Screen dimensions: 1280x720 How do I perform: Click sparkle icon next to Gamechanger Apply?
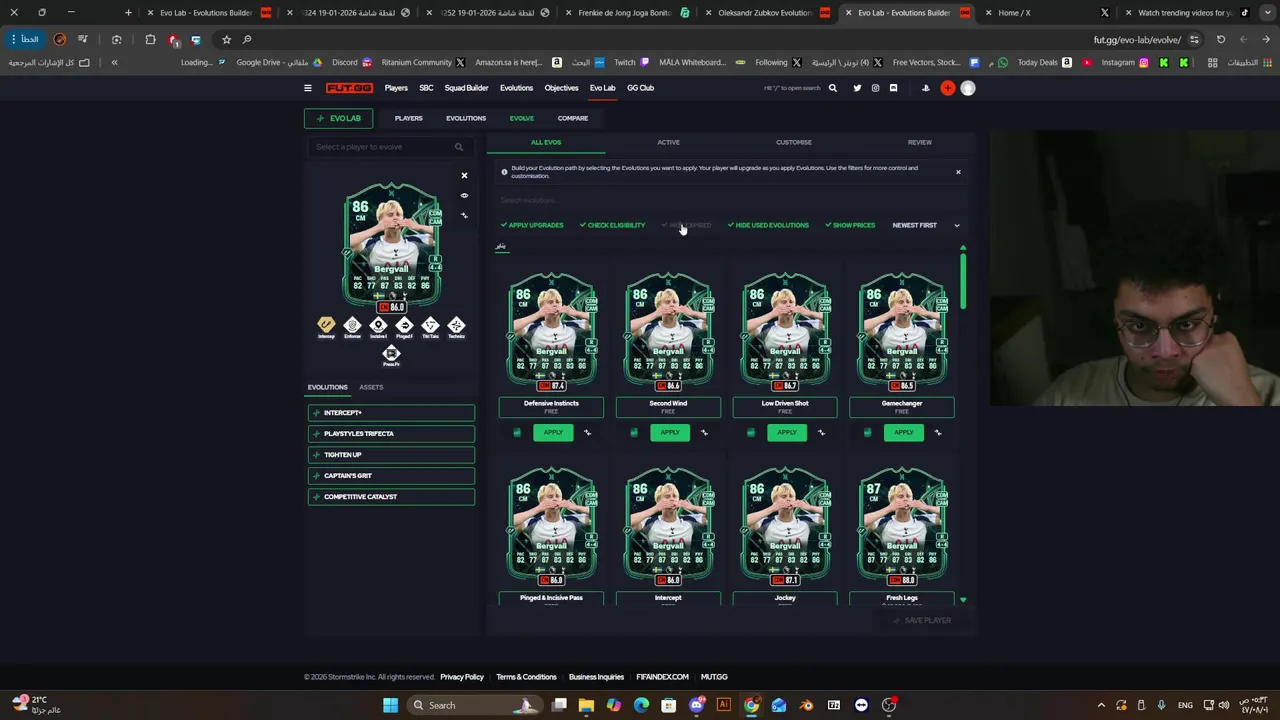pos(938,433)
